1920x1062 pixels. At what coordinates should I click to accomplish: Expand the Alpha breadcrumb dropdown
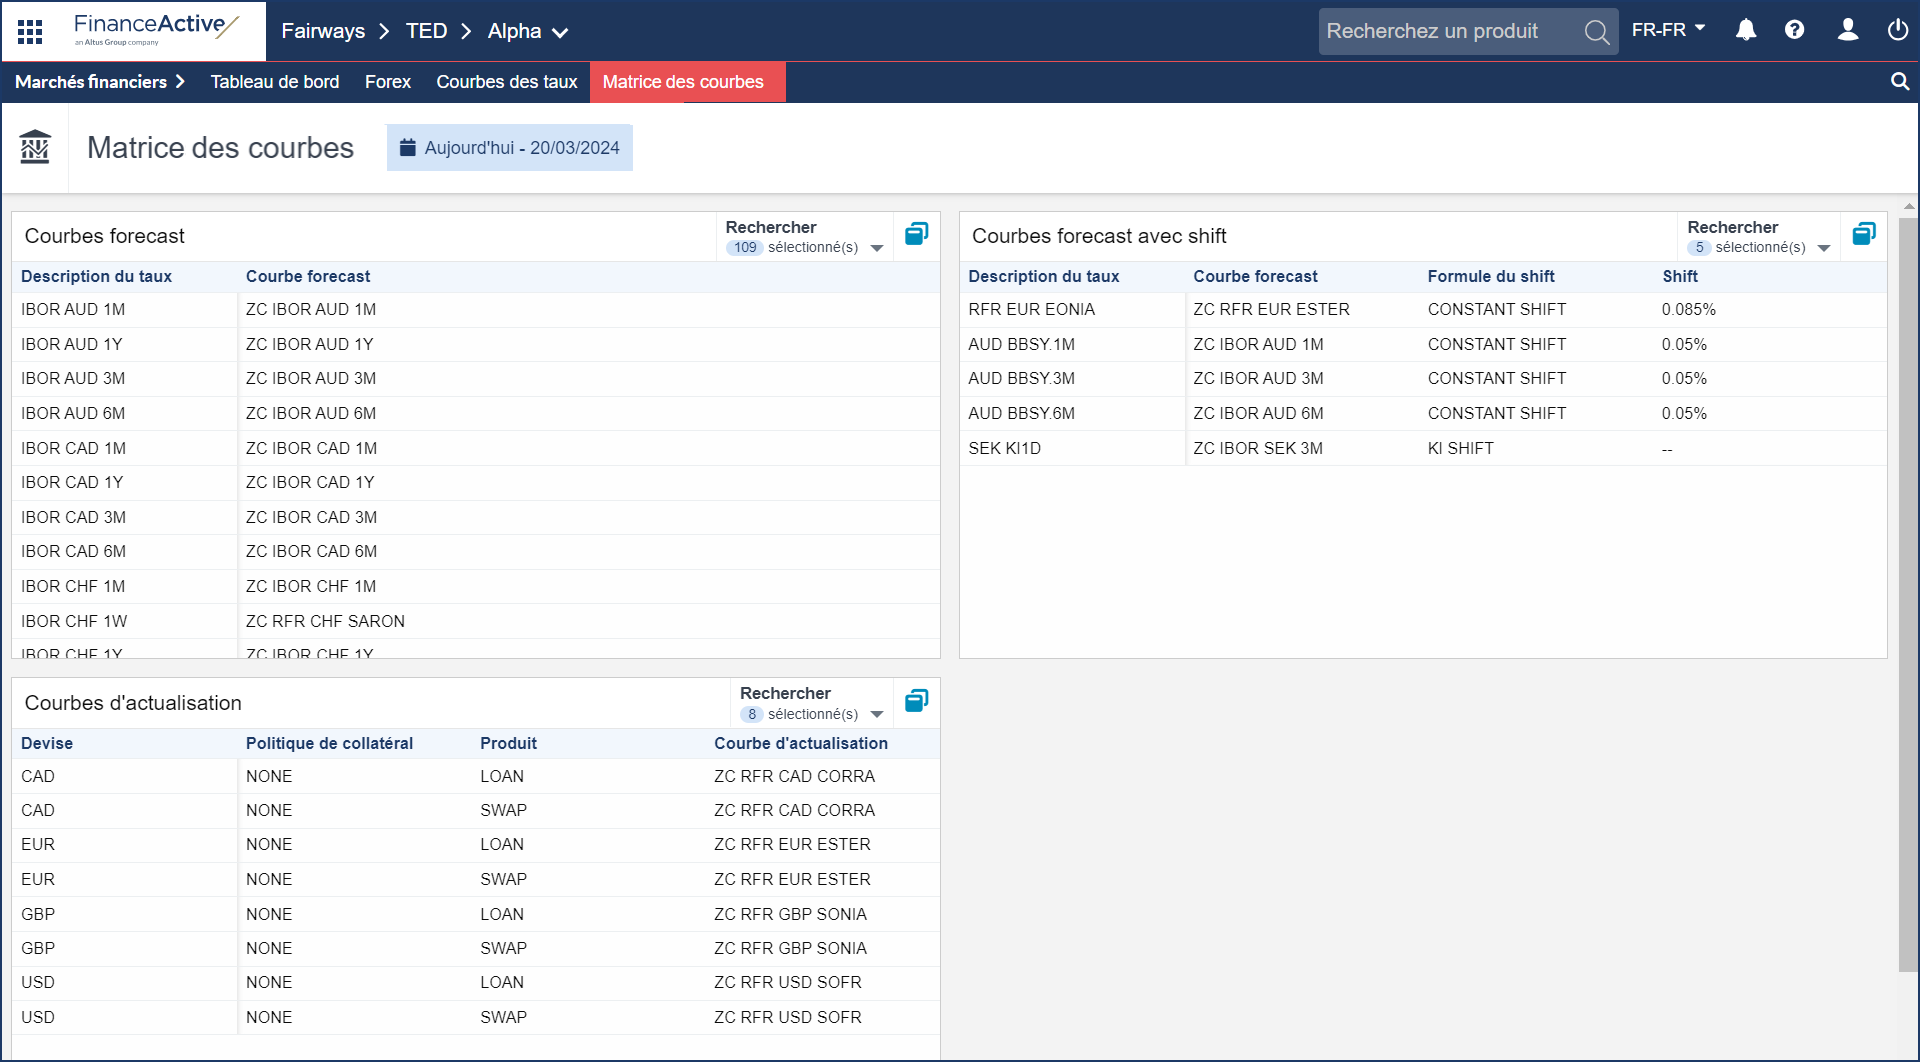tap(528, 31)
